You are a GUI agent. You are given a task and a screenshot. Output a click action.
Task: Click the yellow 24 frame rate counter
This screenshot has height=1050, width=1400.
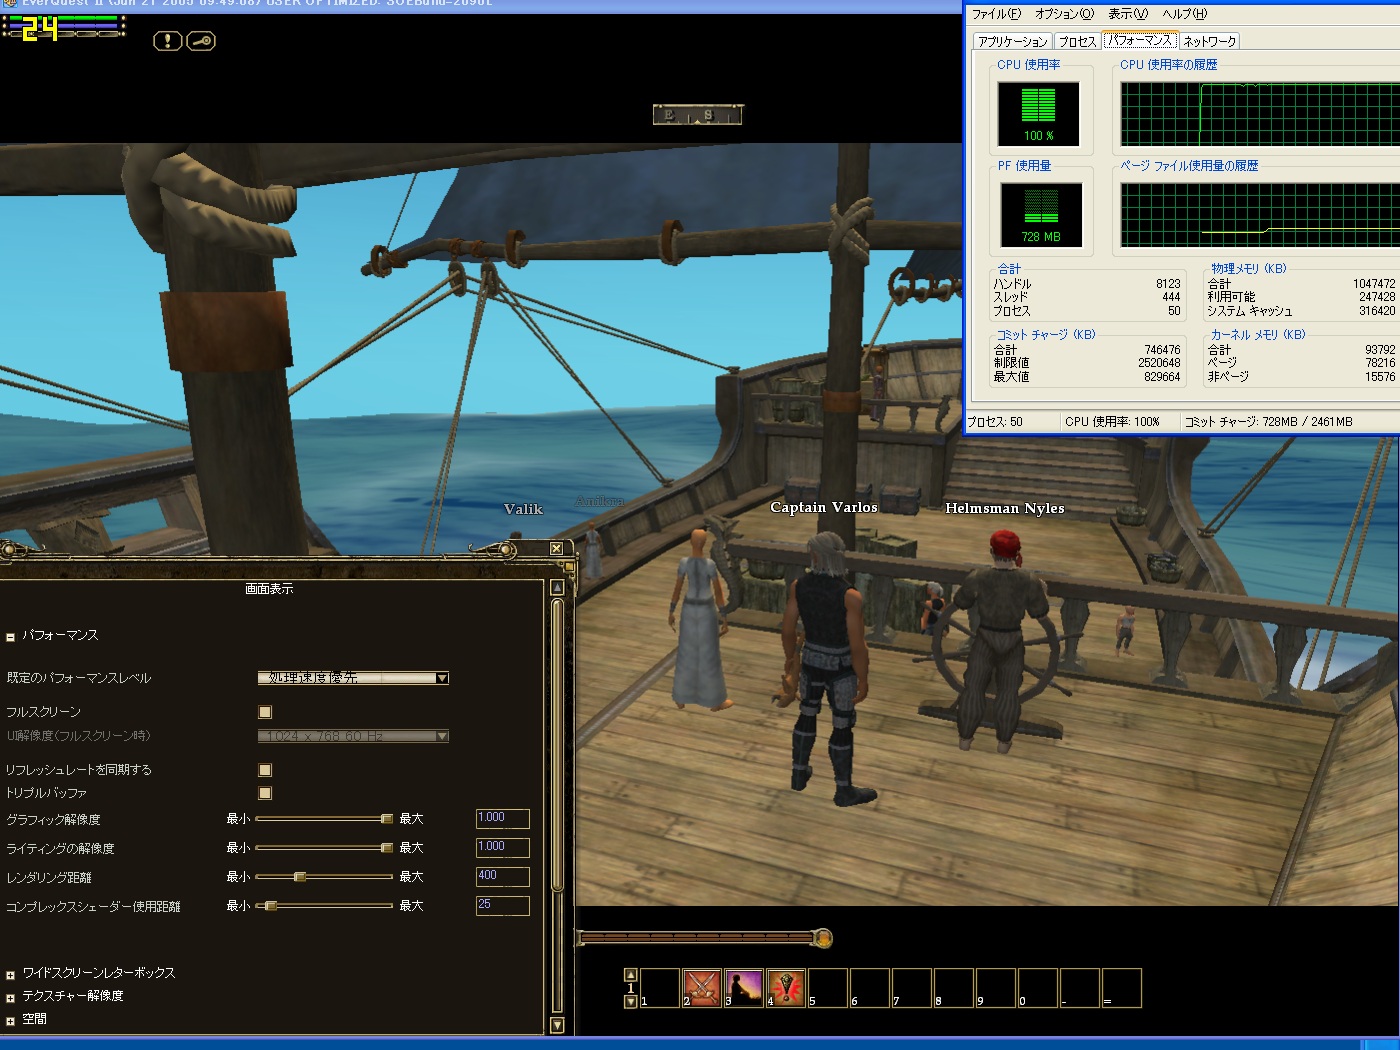(x=40, y=29)
